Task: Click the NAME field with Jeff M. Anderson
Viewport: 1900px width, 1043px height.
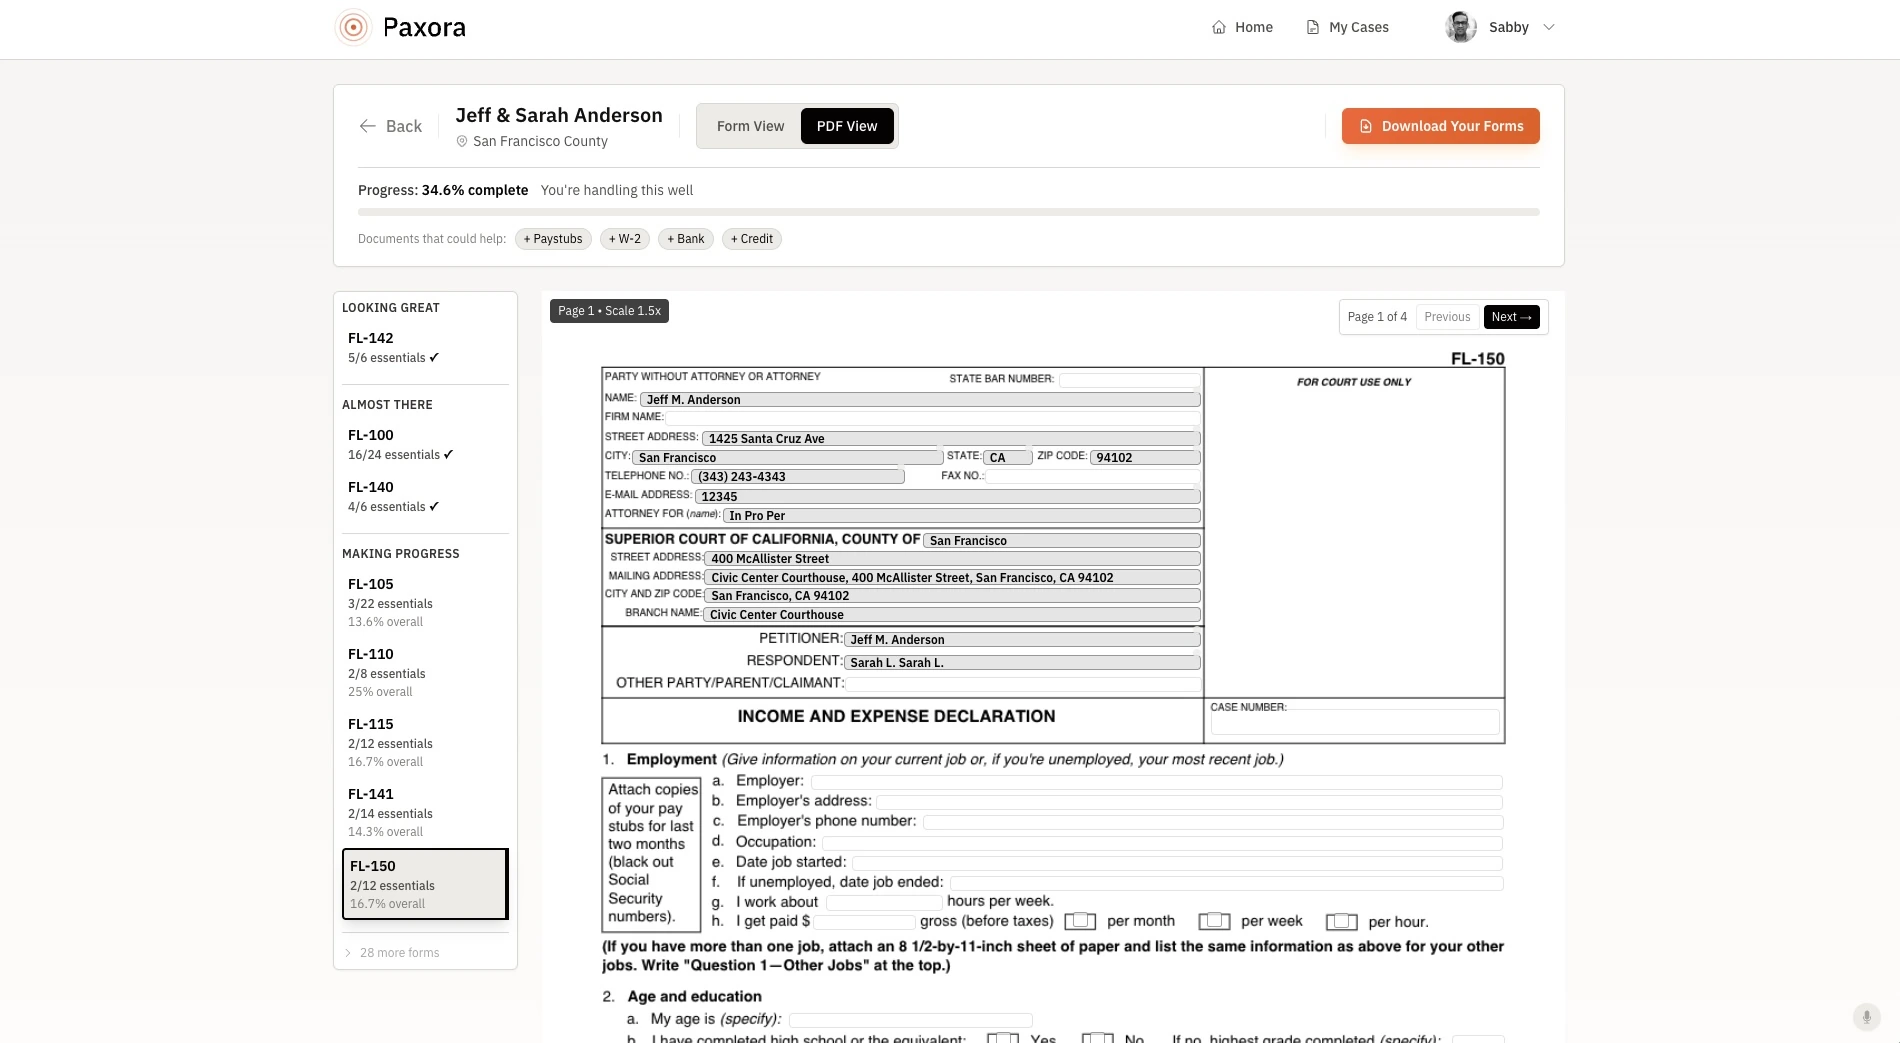Action: pos(920,400)
